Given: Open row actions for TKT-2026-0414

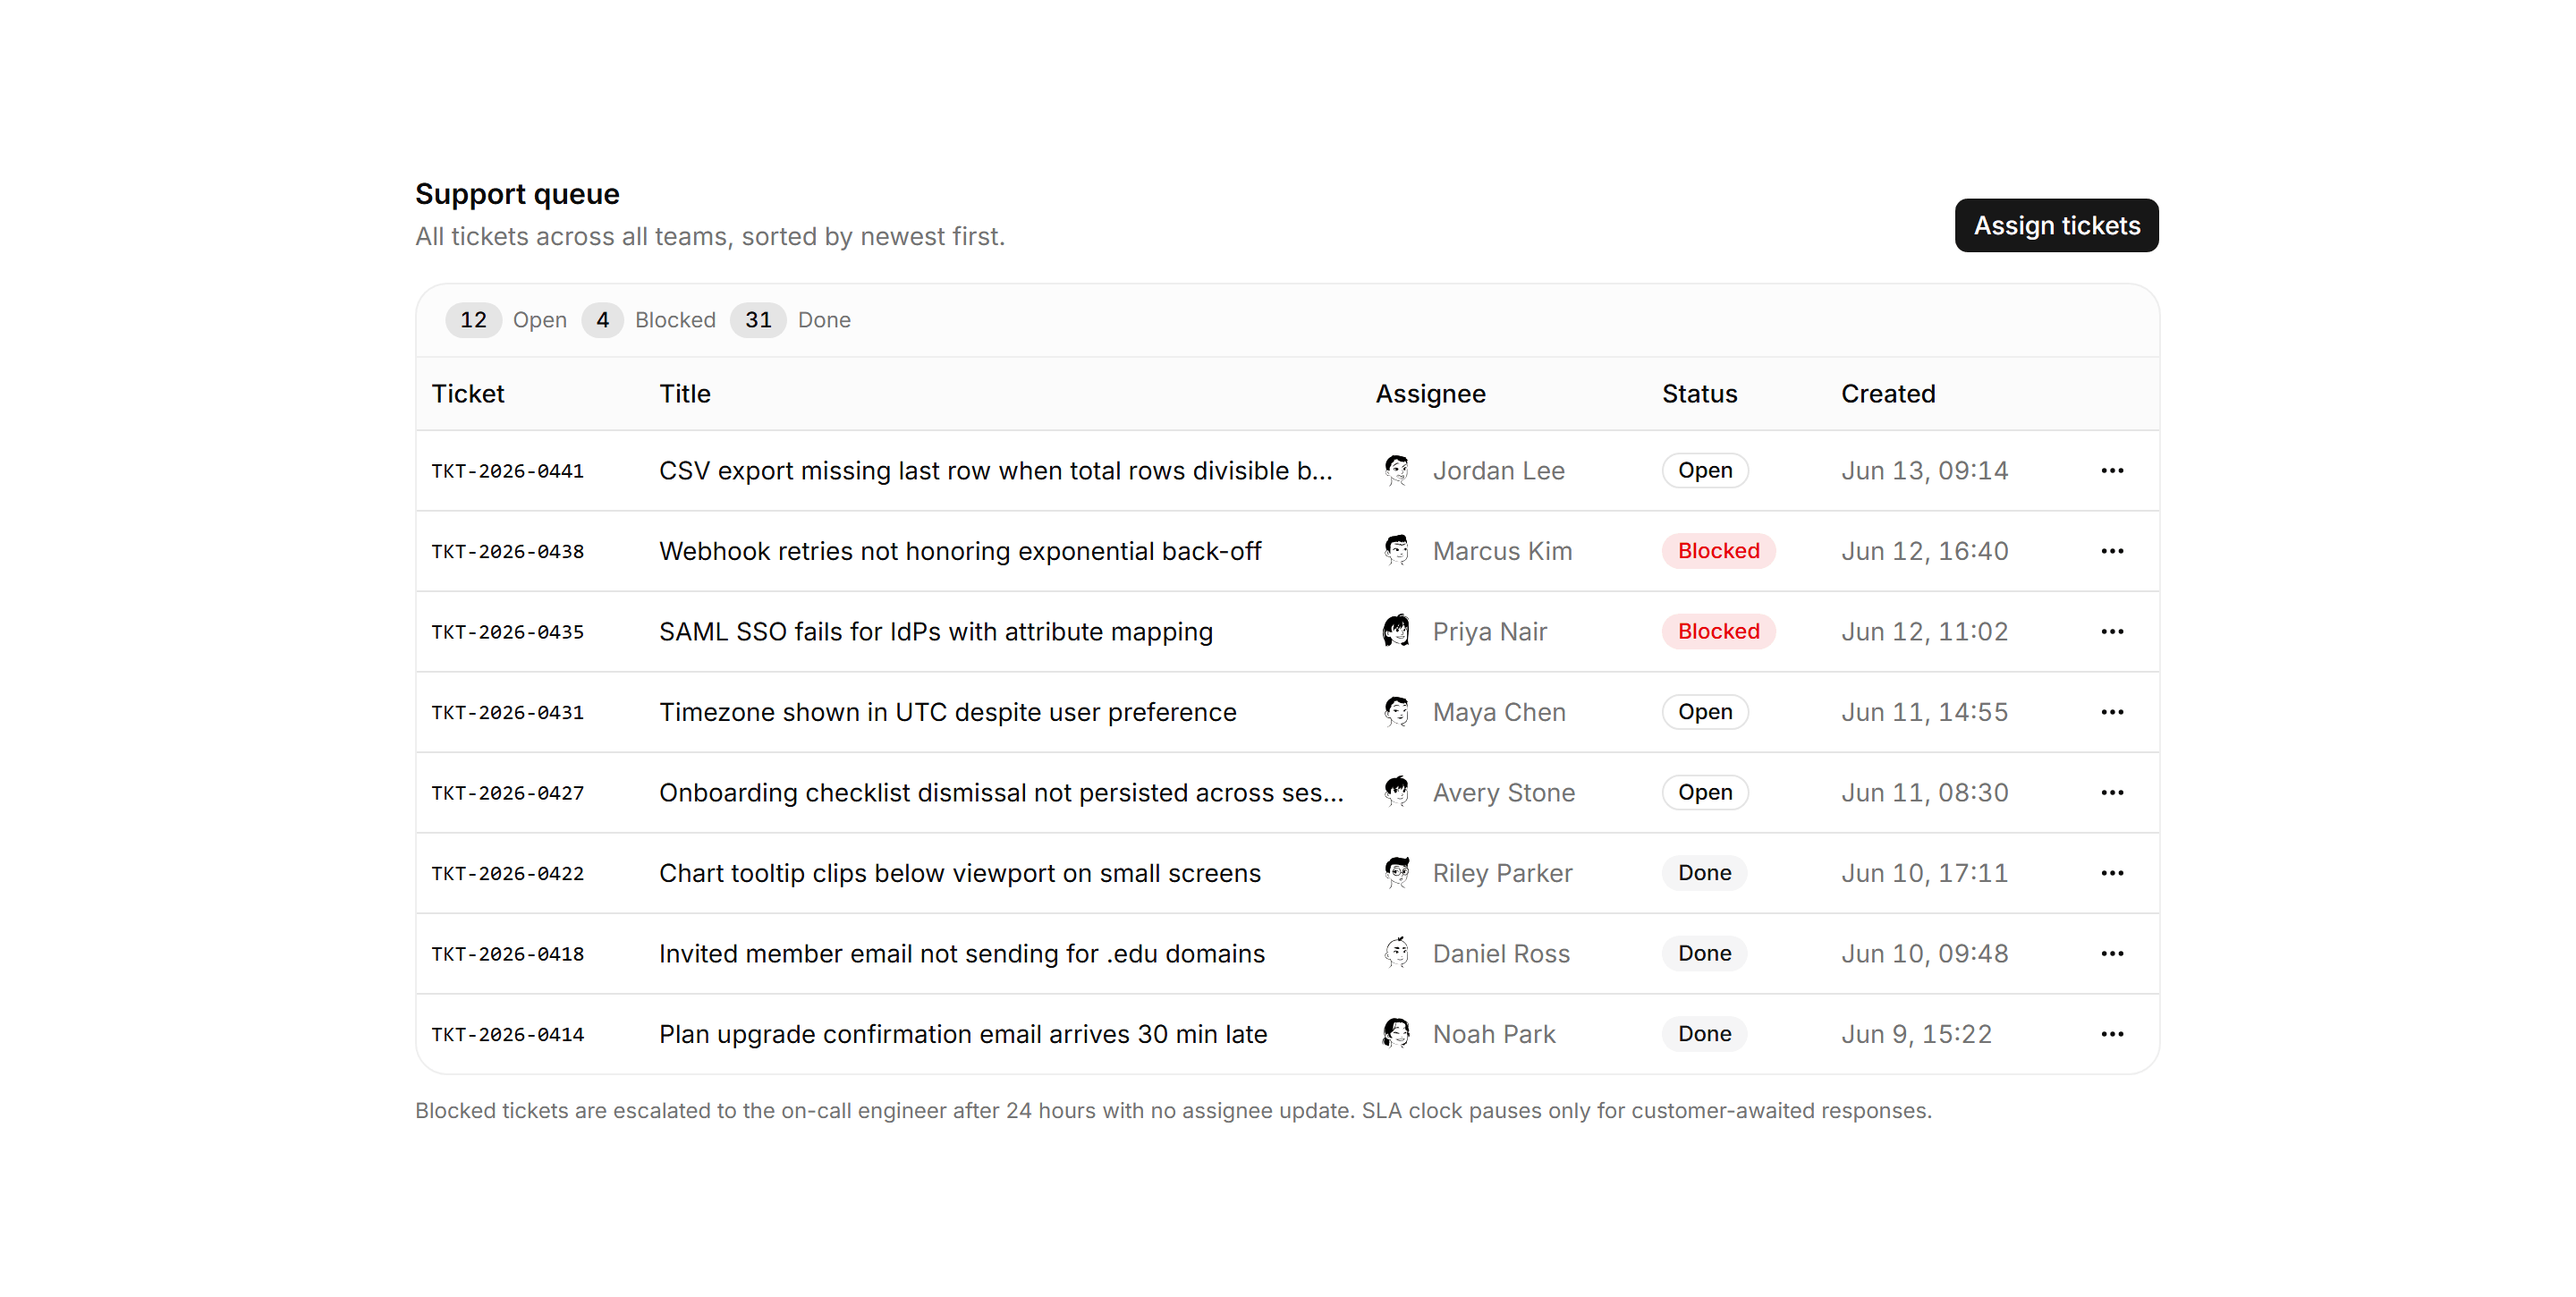Looking at the screenshot, I should tap(2112, 1034).
